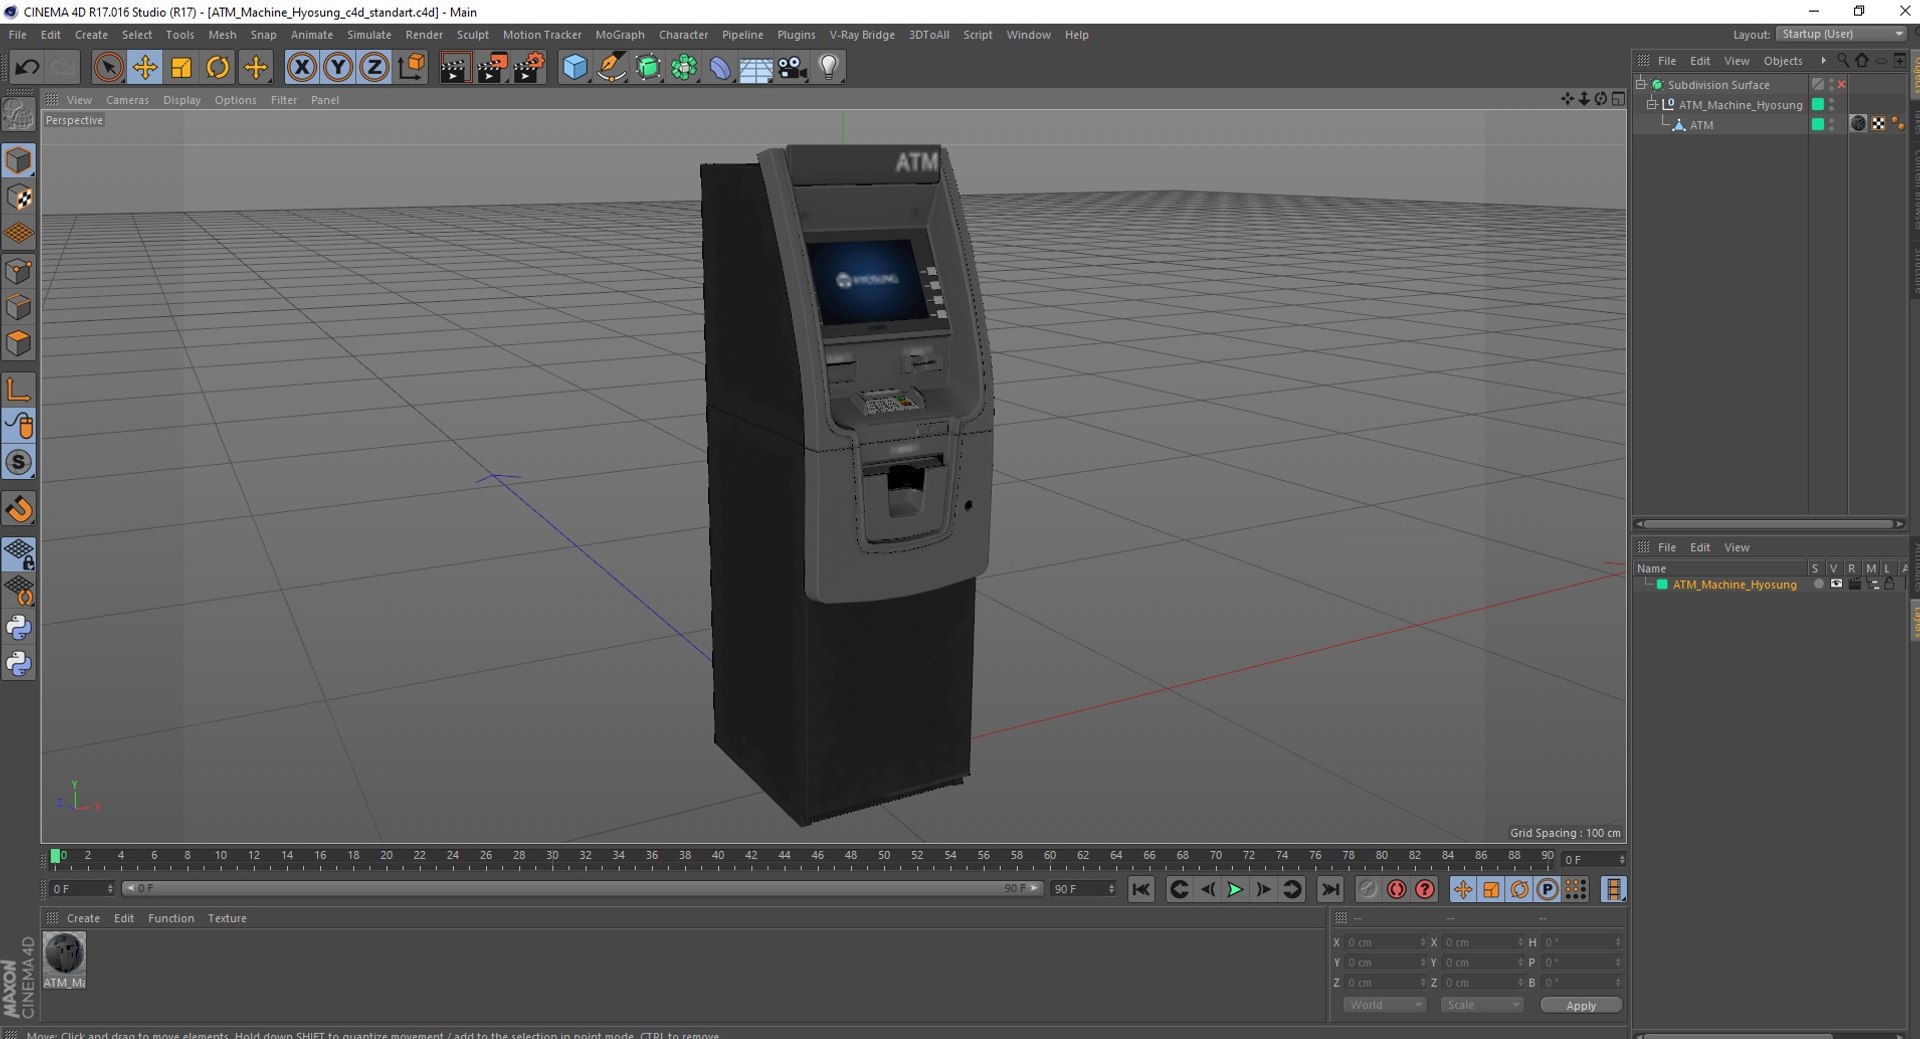Open the Simulate menu
The image size is (1920, 1039).
[369, 34]
